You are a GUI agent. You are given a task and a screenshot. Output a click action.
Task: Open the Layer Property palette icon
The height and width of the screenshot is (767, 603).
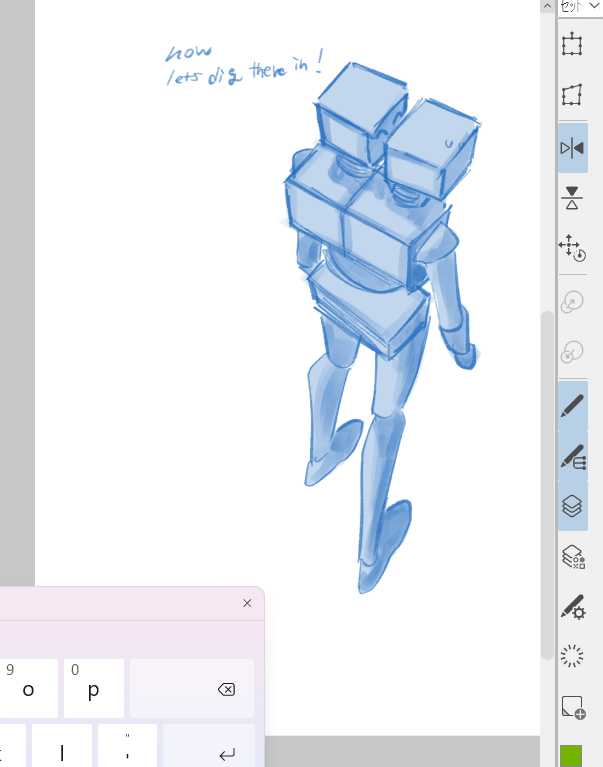573,557
